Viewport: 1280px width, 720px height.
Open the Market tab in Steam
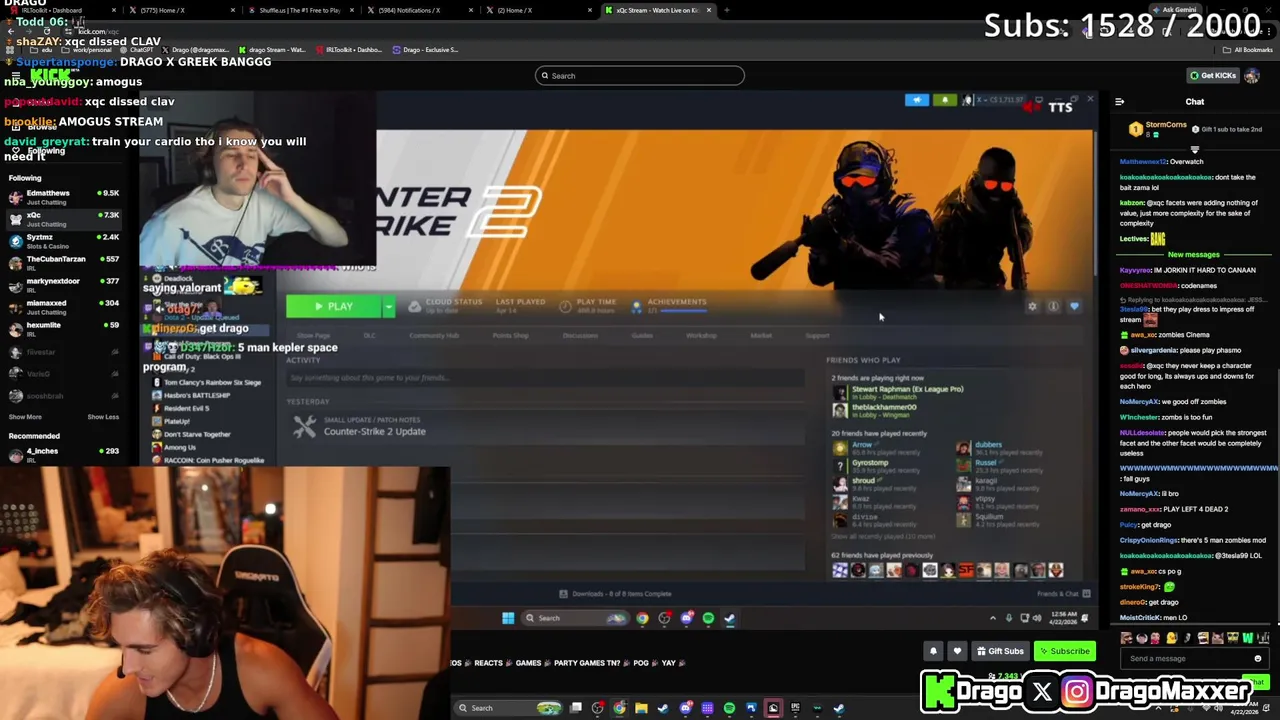[761, 336]
